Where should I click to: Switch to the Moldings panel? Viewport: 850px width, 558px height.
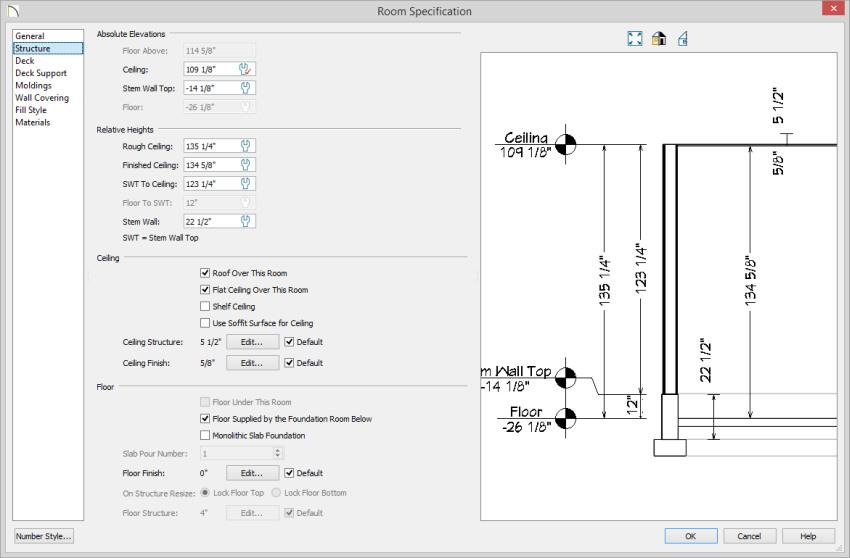(x=33, y=86)
